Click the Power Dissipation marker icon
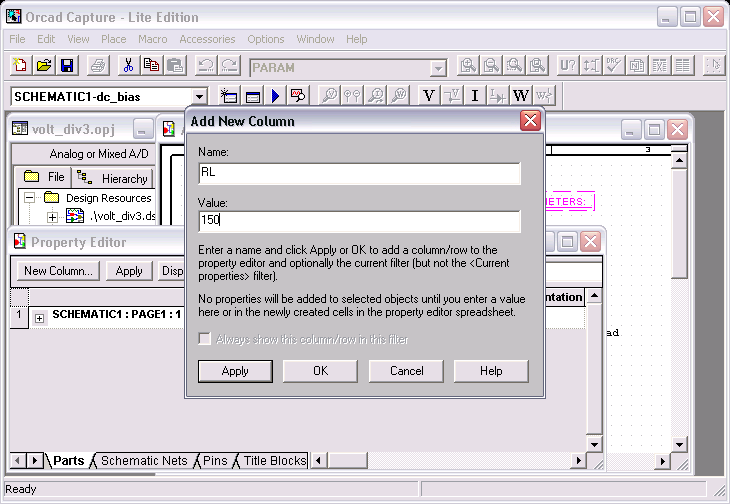Screen dimensions: 730x504 pos(399,95)
